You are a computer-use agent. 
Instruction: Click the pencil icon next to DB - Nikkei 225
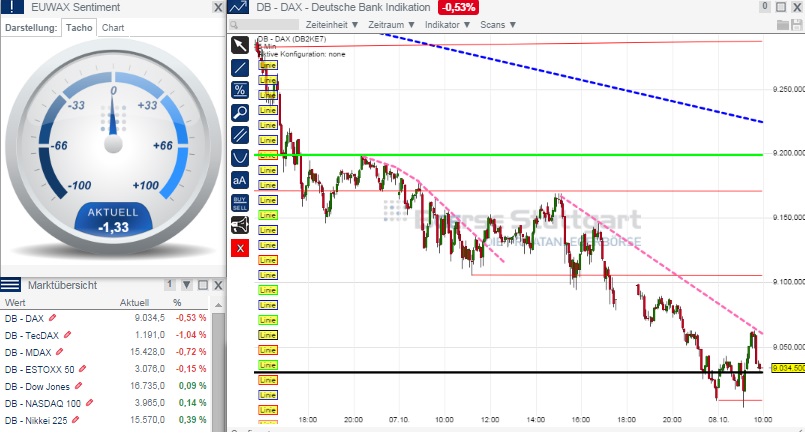pyautogui.click(x=75, y=420)
